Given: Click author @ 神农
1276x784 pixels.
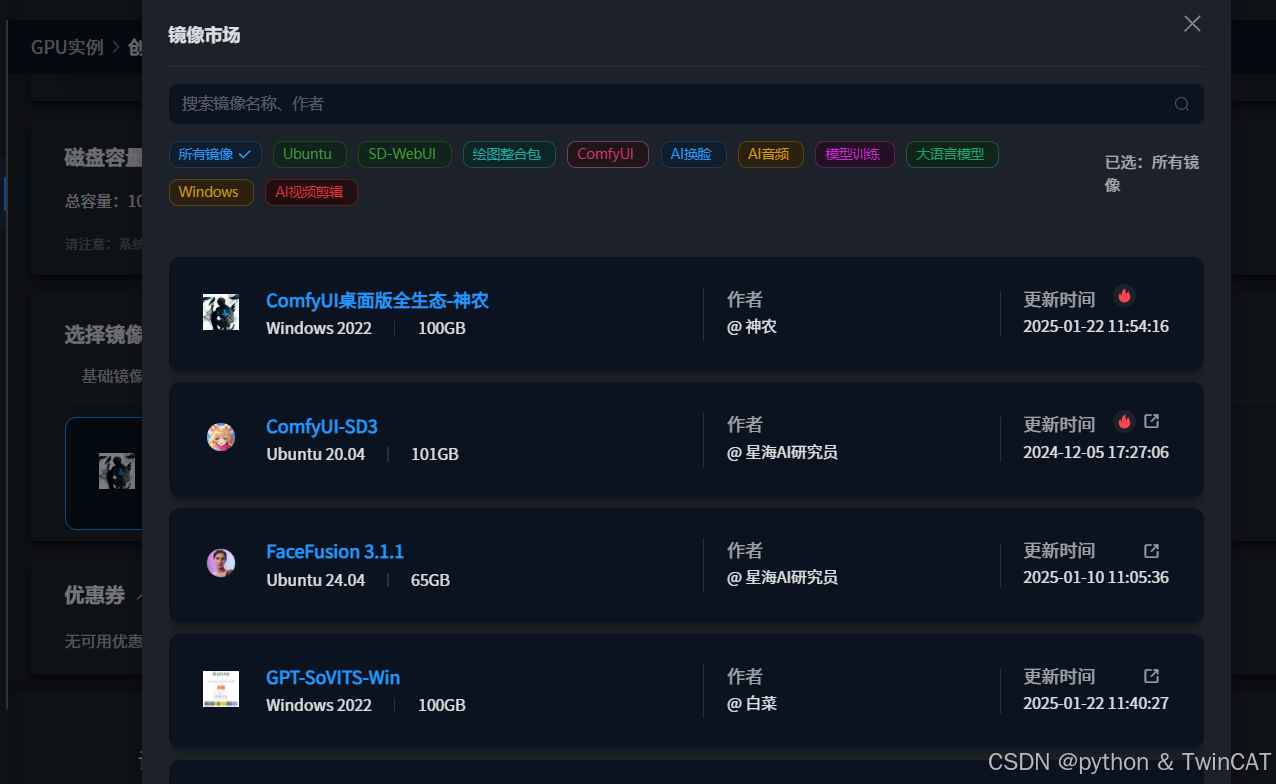Looking at the screenshot, I should tap(752, 327).
